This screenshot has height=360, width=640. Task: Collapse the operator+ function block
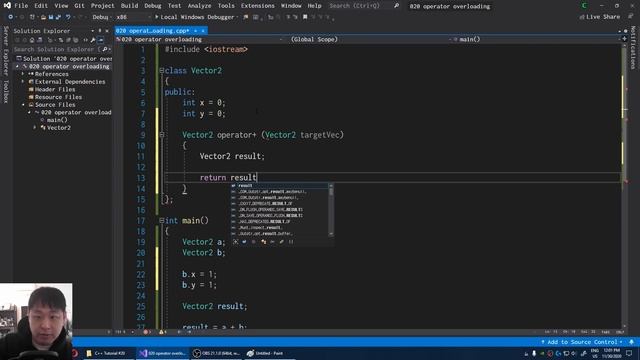click(162, 135)
